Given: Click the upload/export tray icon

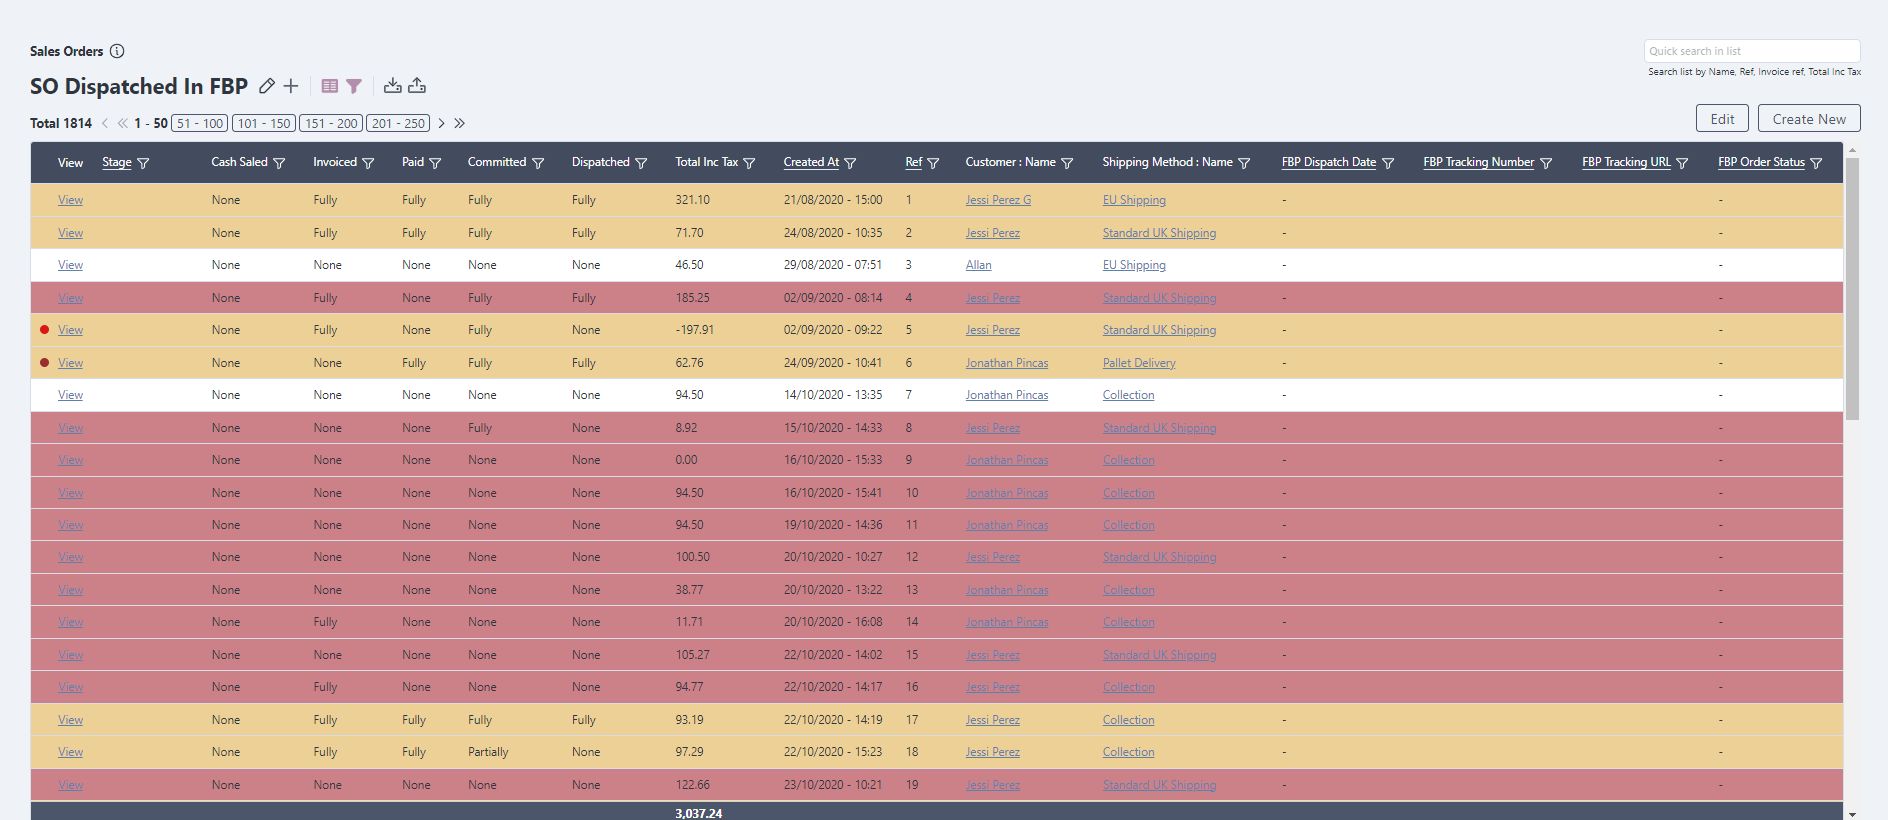Looking at the screenshot, I should tap(417, 86).
